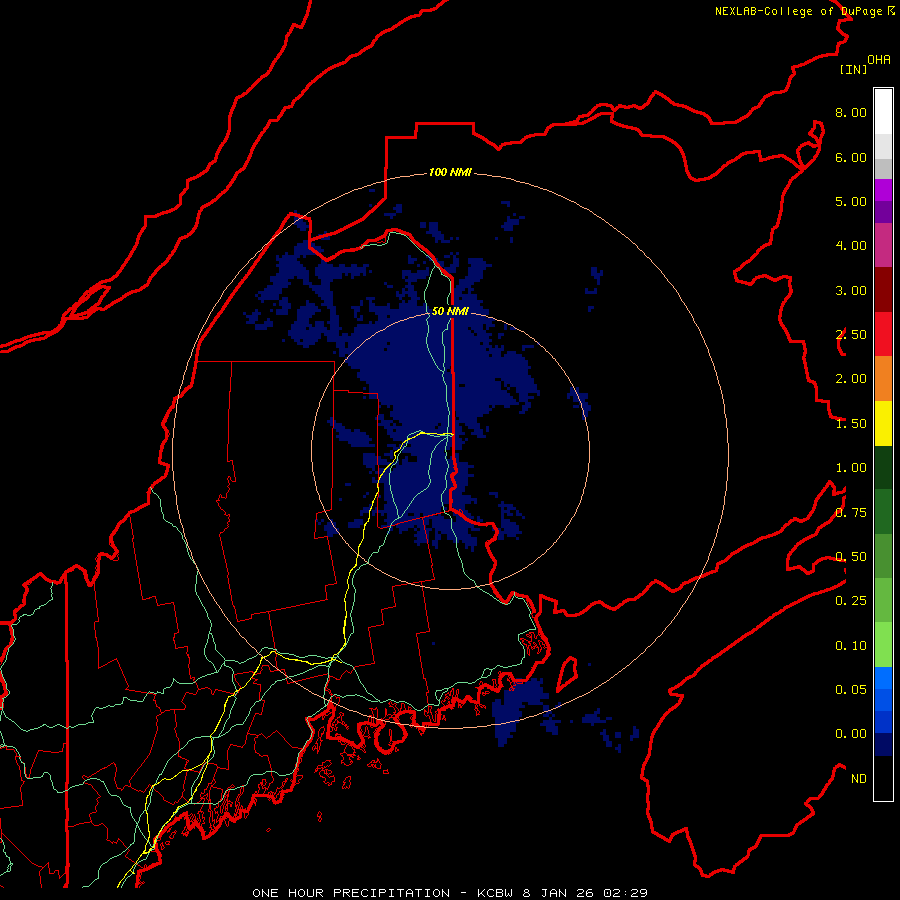Click the 0.00 legend value
900x900 pixels.
851,734
